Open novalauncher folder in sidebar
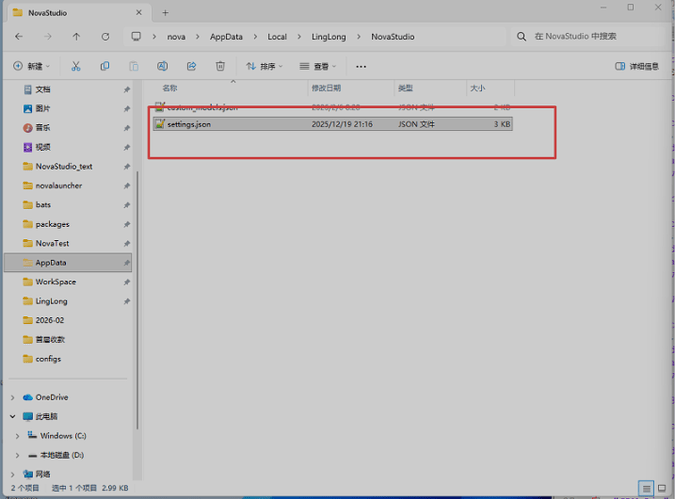This screenshot has height=499, width=675. (59, 186)
